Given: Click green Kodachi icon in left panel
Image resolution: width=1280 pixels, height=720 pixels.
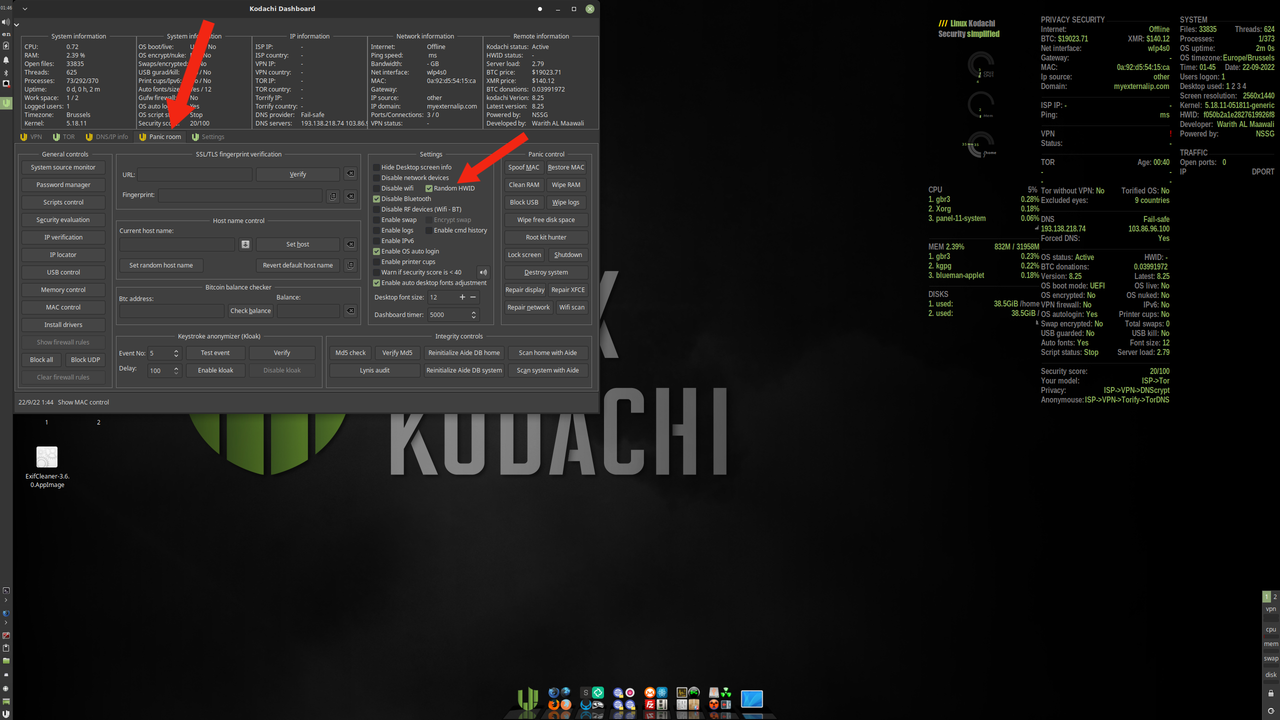Looking at the screenshot, I should (6, 102).
